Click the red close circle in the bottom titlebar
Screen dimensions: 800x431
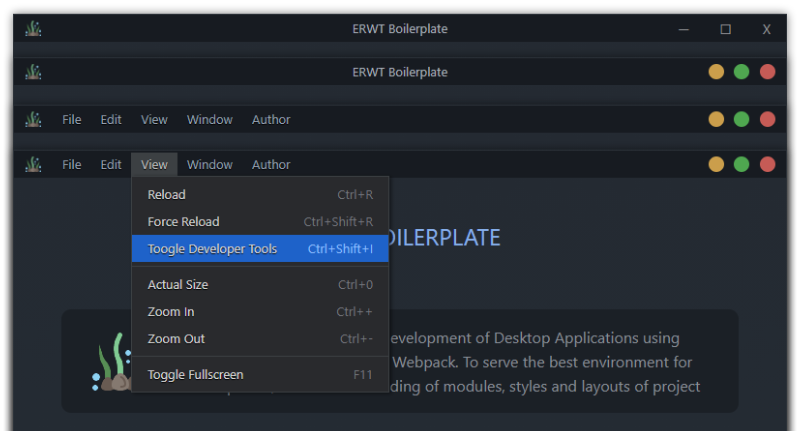tap(767, 165)
